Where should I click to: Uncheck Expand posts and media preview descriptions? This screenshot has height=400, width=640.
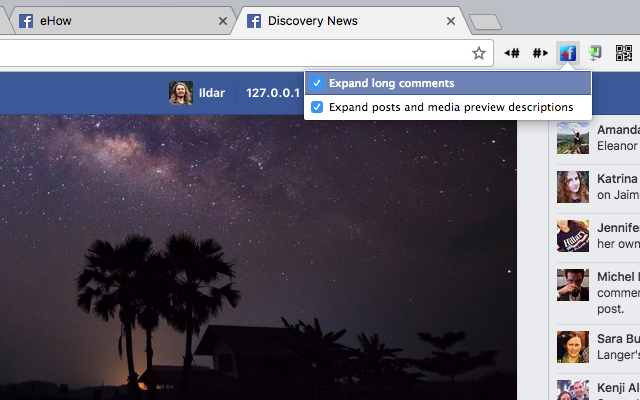317,107
